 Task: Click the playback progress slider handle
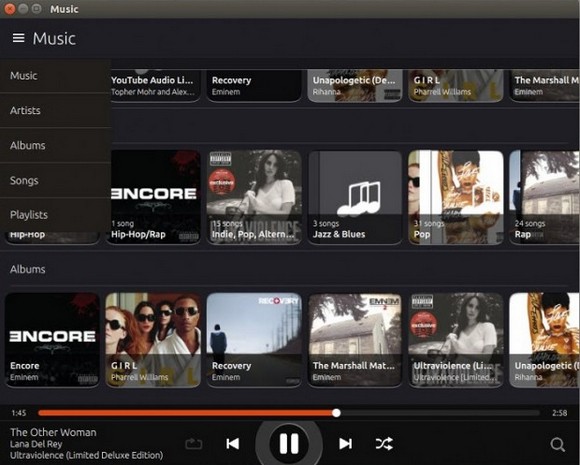click(x=336, y=413)
